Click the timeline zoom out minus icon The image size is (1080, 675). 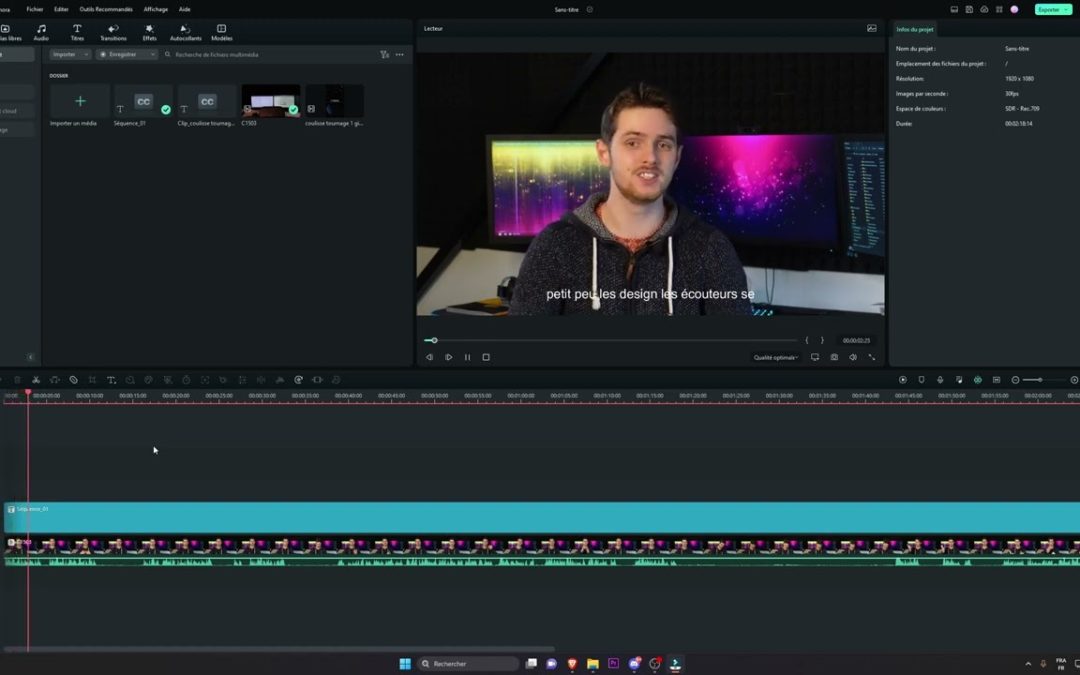(x=1015, y=380)
